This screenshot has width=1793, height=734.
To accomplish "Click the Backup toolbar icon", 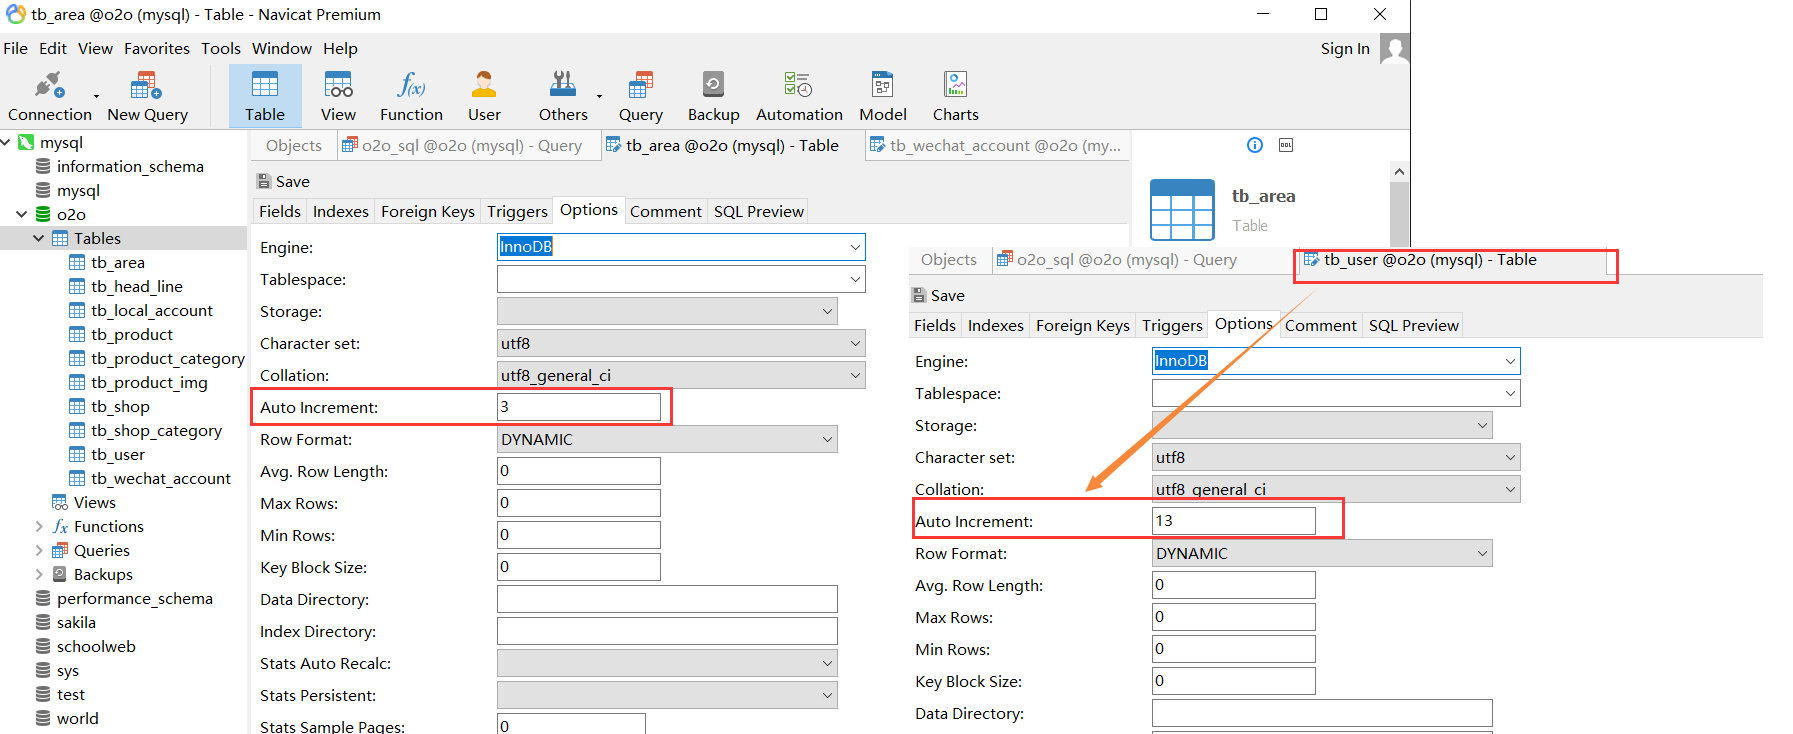I will (x=713, y=84).
